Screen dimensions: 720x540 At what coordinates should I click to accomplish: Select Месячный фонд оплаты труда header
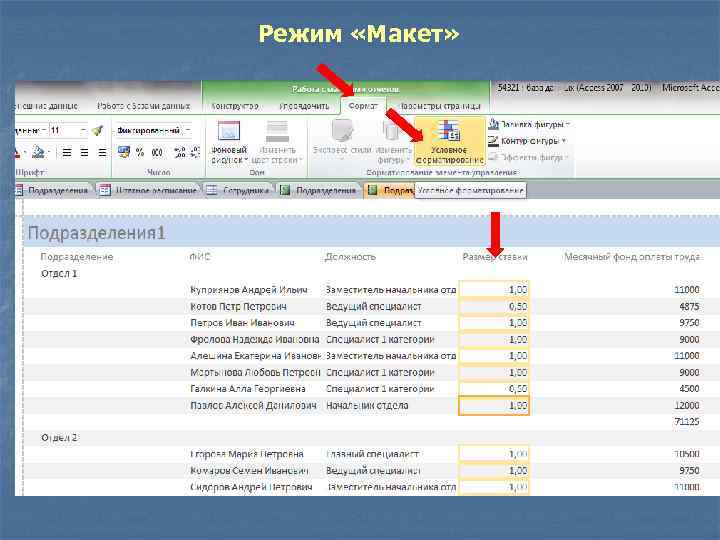coord(632,257)
